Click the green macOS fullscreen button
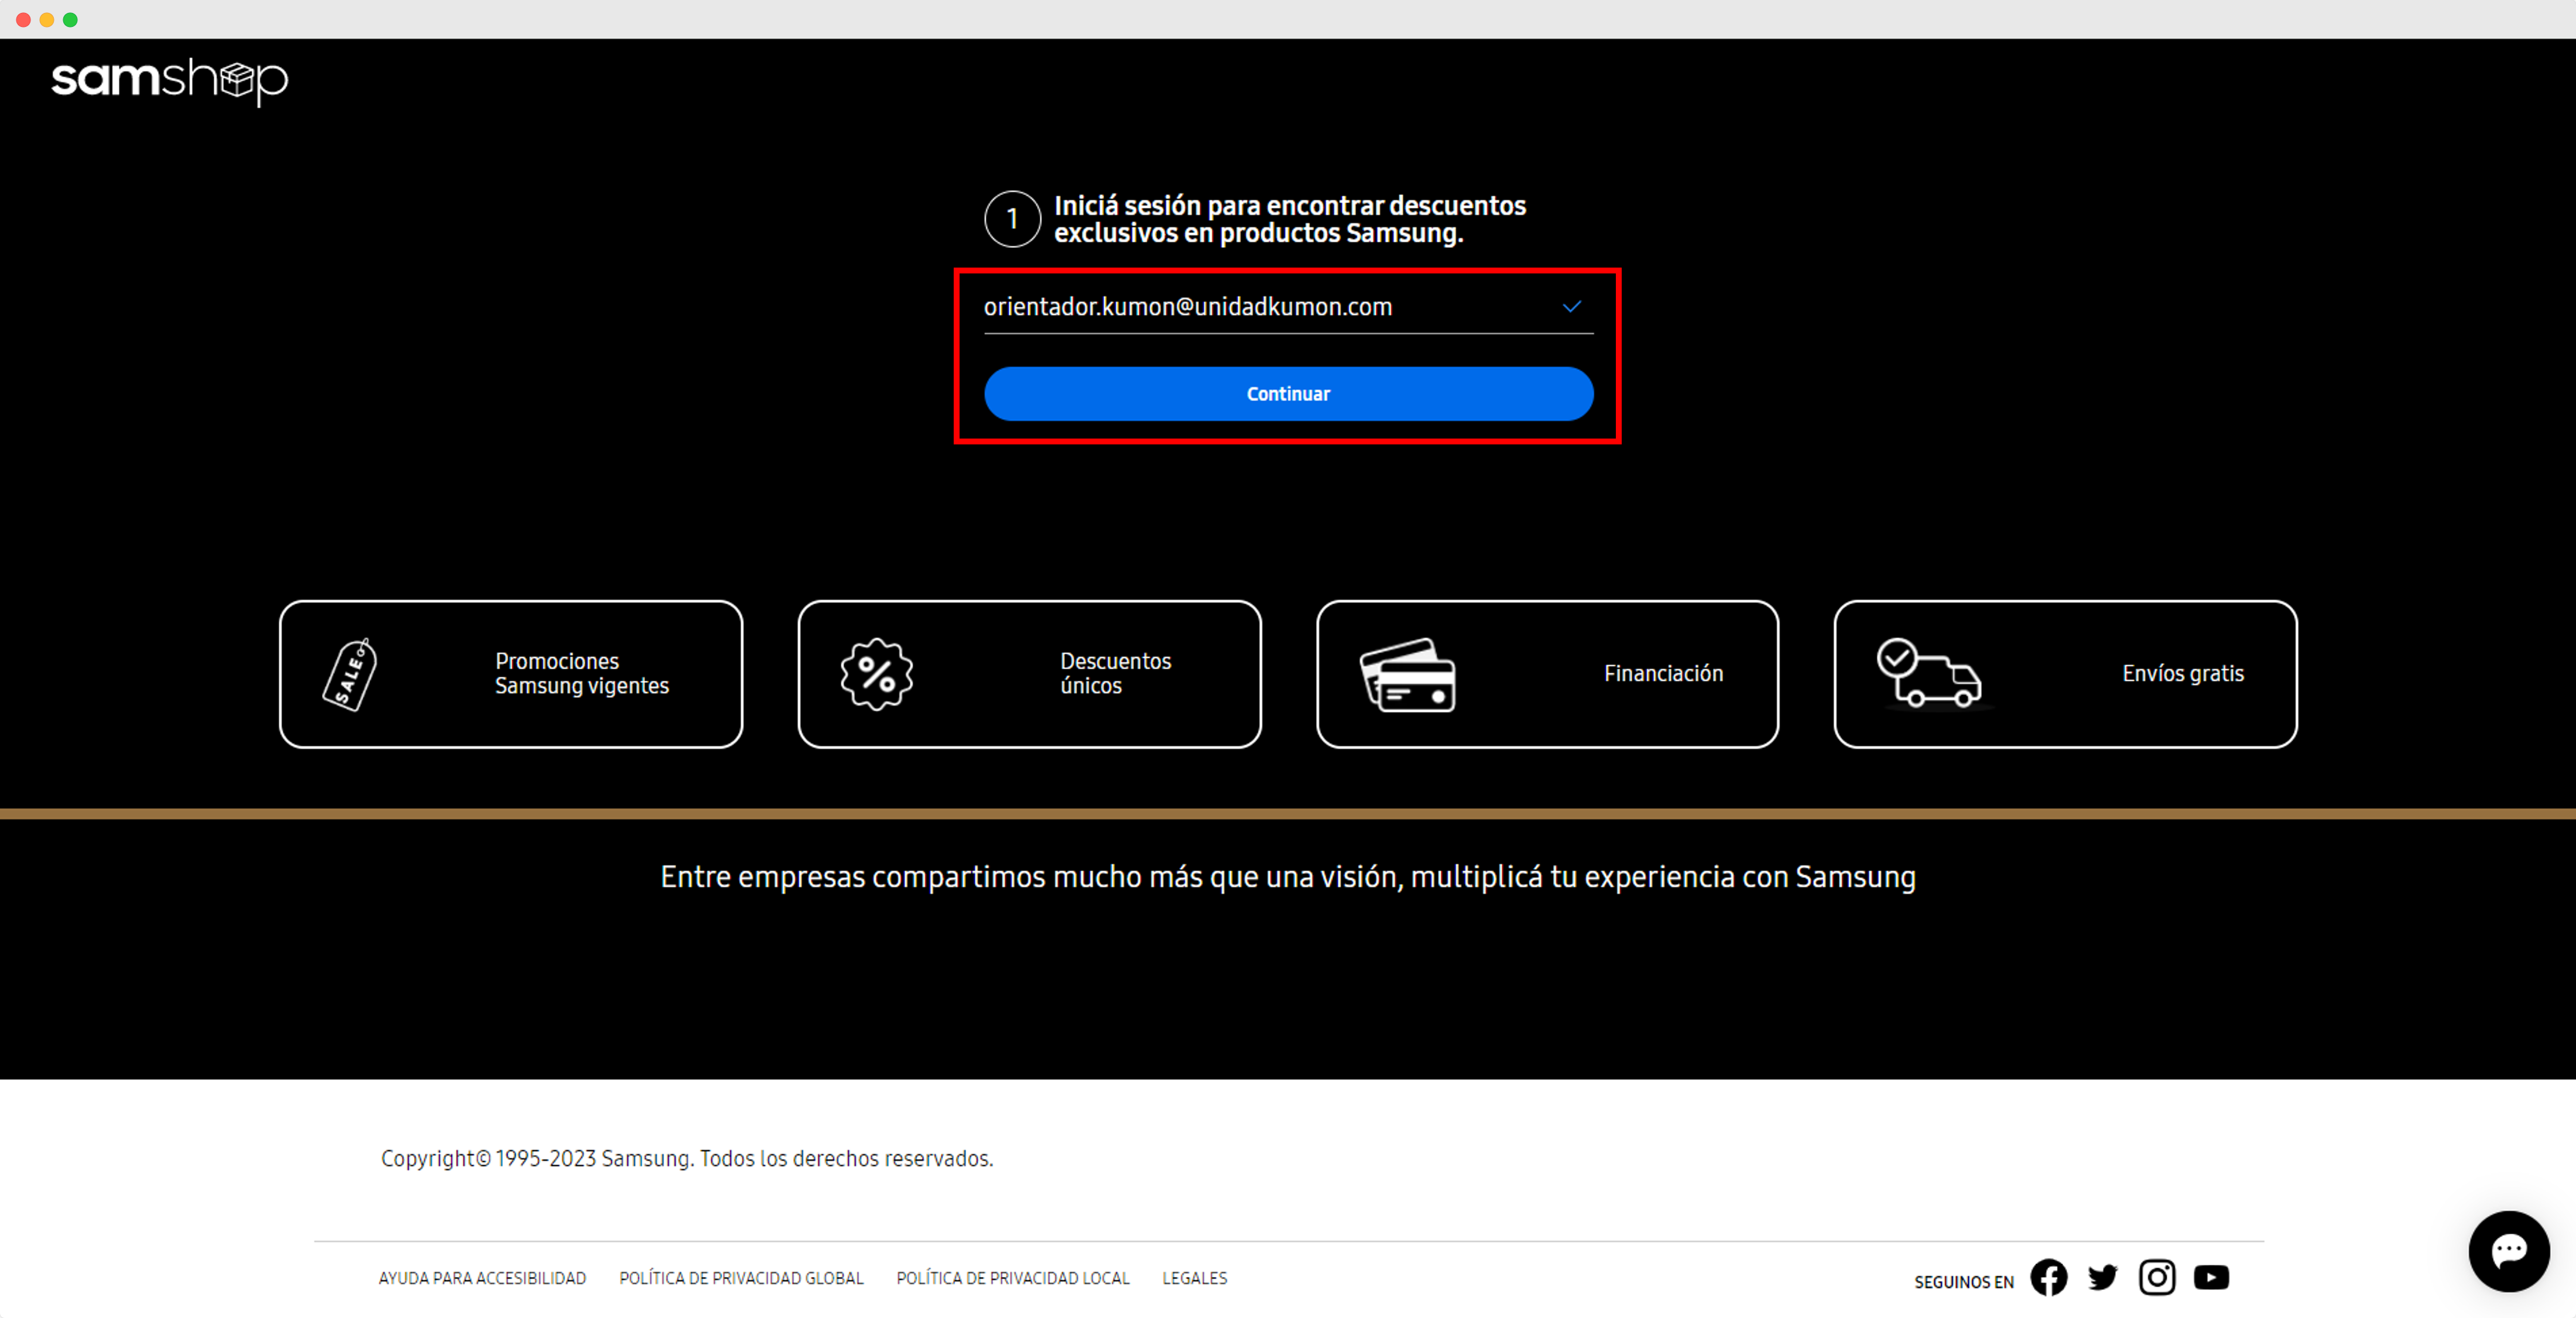Screen dimensions: 2576x1318 (x=70, y=20)
